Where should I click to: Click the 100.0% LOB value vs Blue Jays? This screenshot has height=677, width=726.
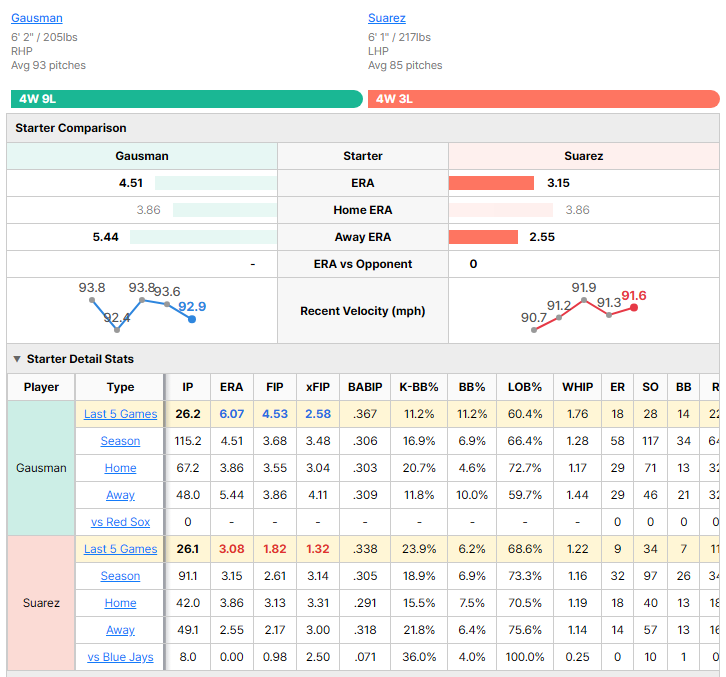click(525, 657)
